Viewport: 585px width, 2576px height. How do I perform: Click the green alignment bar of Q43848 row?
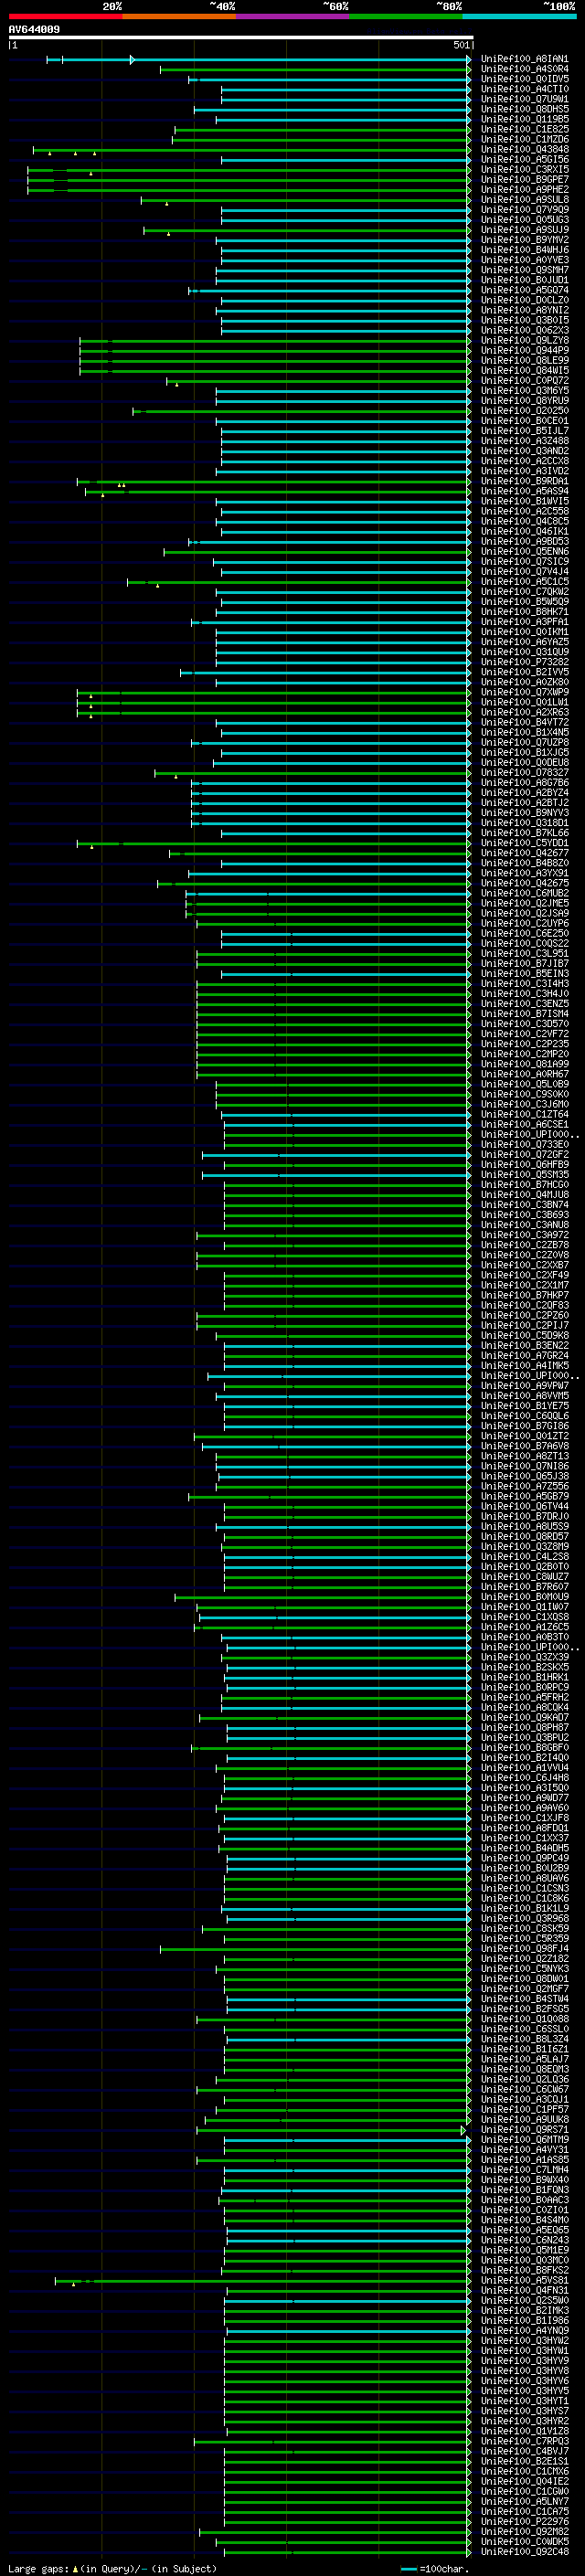coord(251,150)
